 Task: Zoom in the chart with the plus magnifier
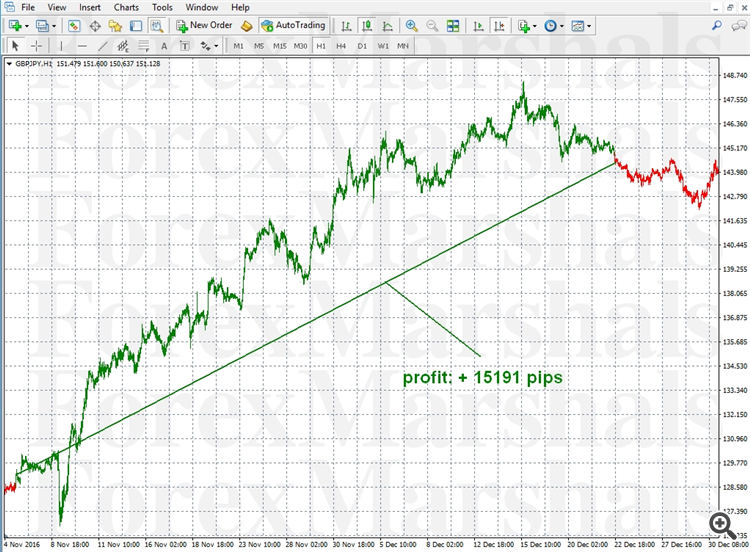[x=411, y=26]
